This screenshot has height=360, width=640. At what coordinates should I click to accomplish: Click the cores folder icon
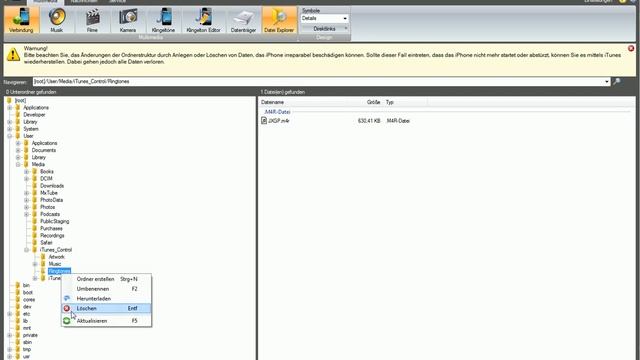point(18,300)
